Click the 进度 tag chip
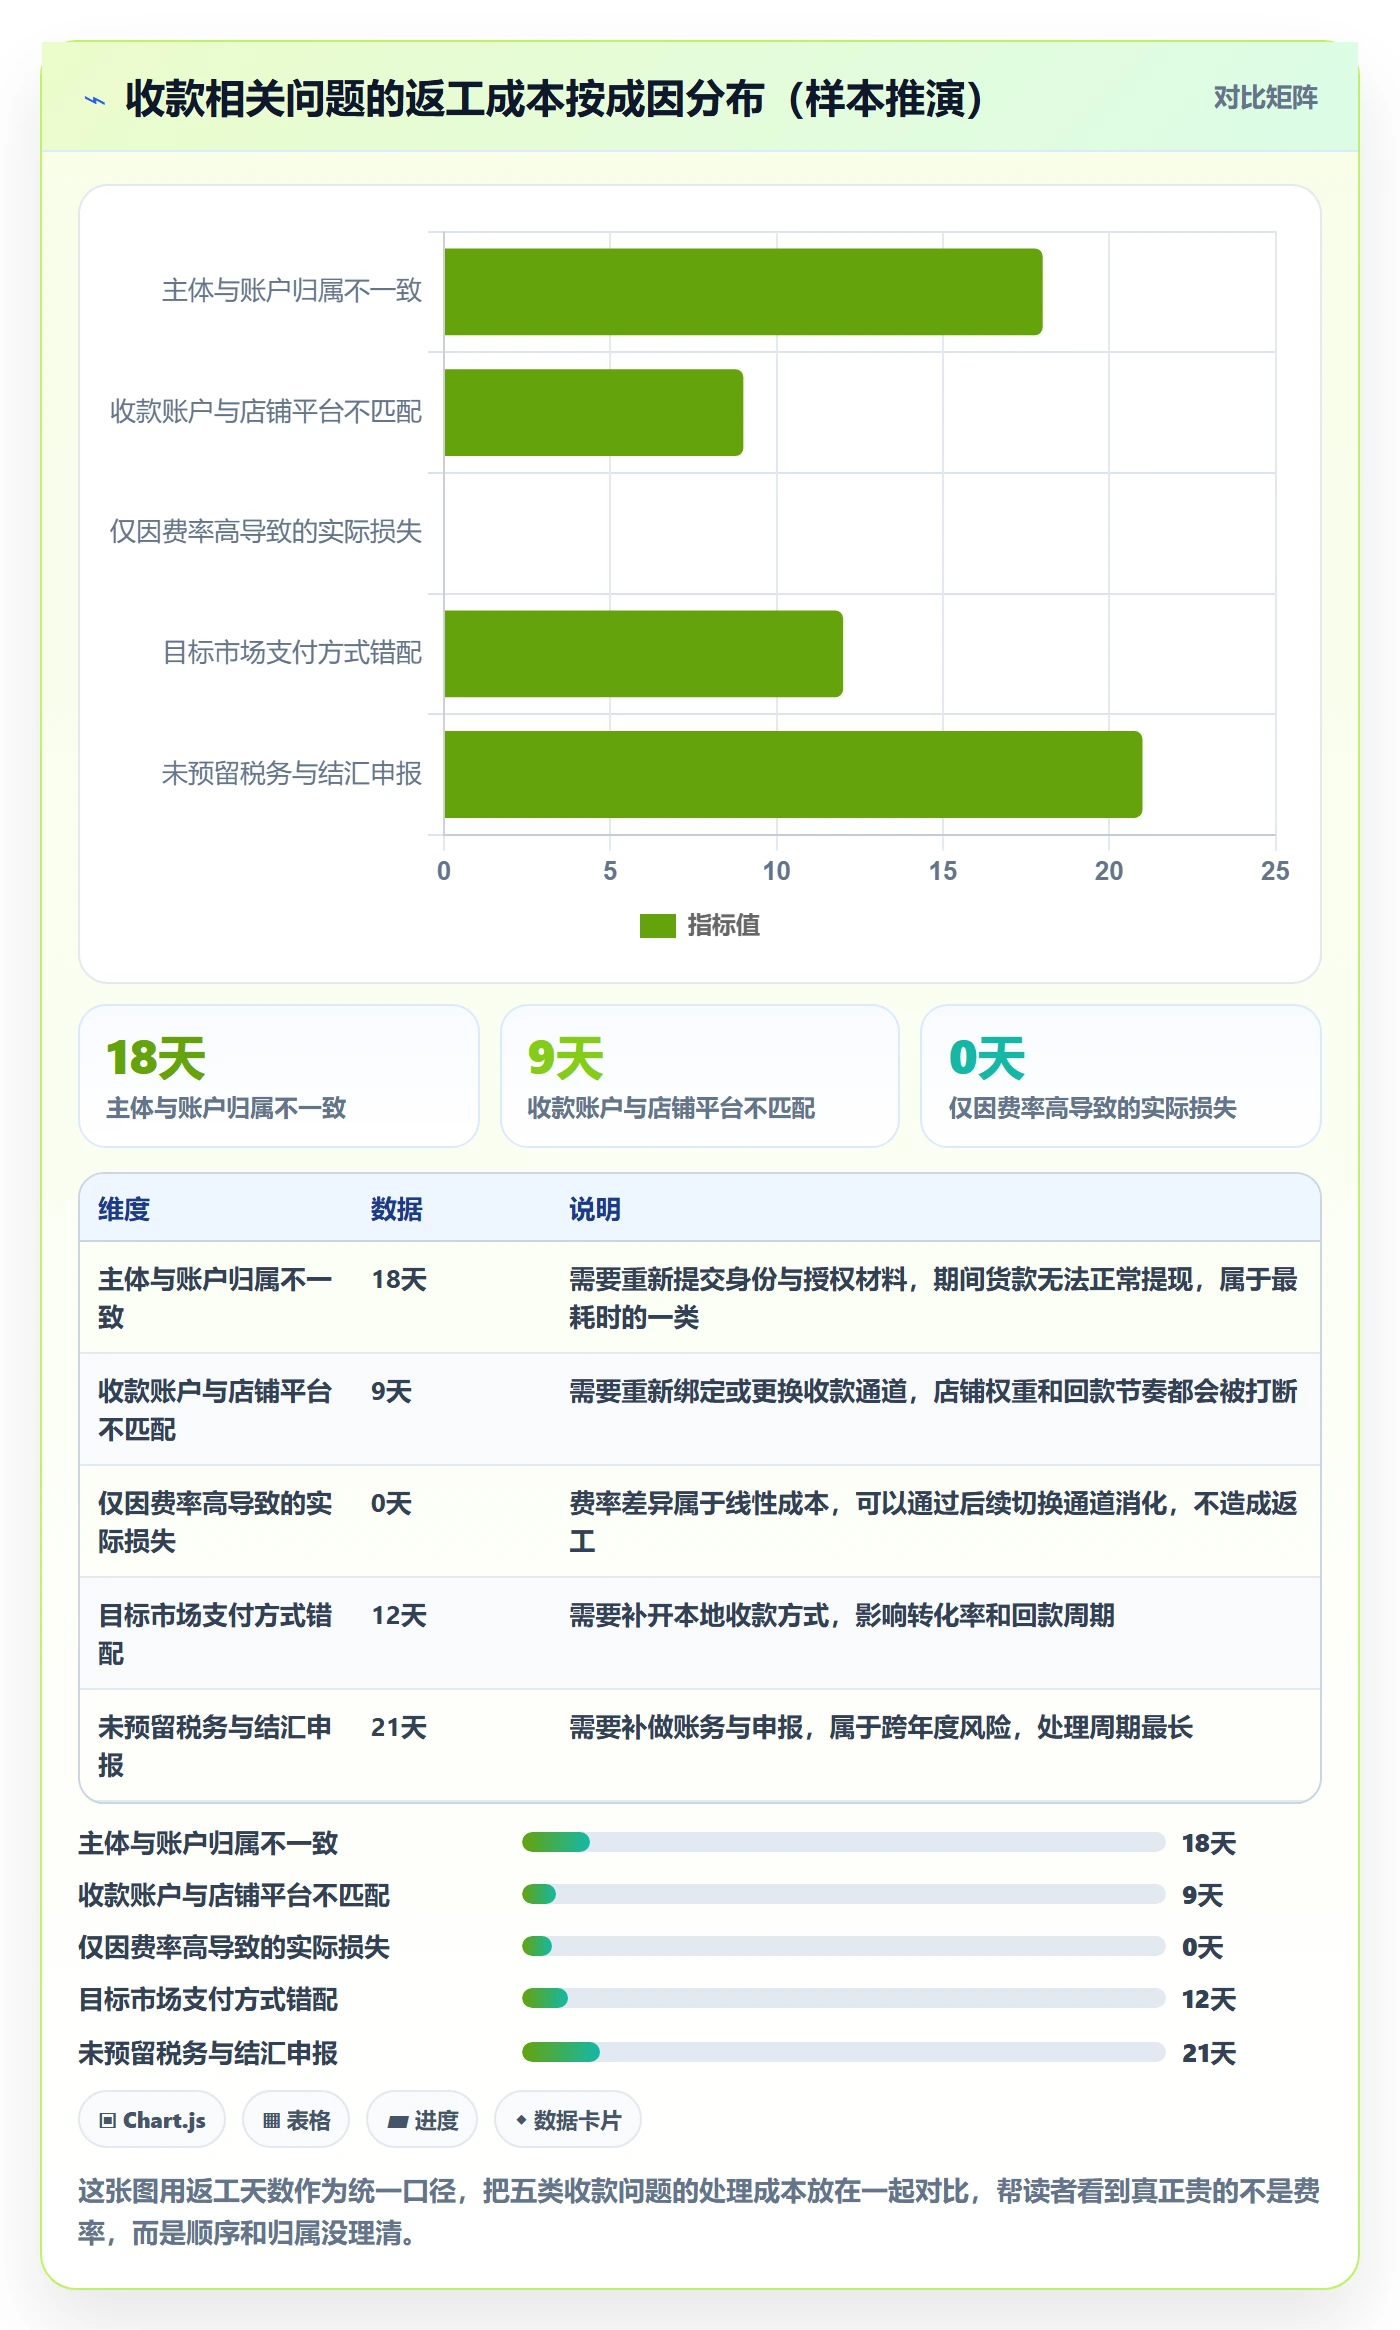Screen dimensions: 1400x2330 [x=422, y=2119]
